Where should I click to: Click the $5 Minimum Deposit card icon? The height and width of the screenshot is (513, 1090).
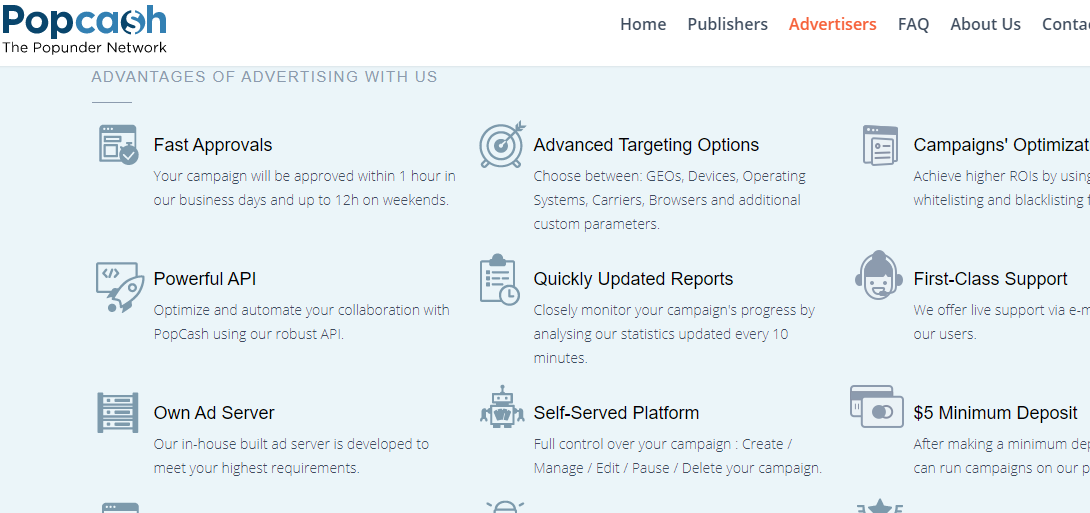877,407
